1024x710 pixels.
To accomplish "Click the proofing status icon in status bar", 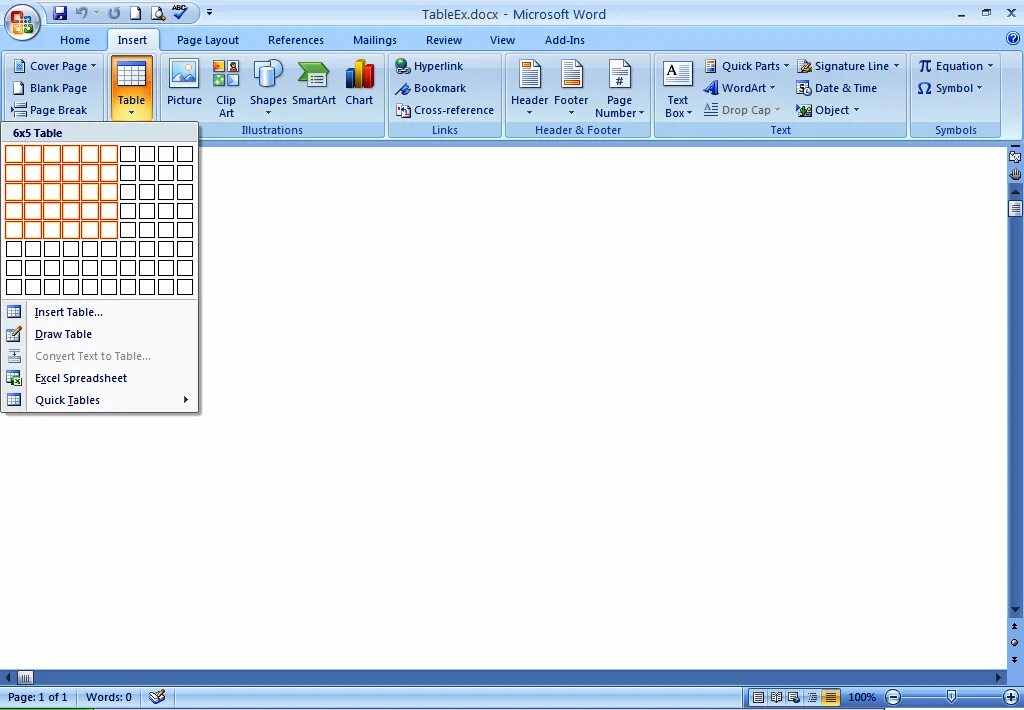I will [x=157, y=697].
